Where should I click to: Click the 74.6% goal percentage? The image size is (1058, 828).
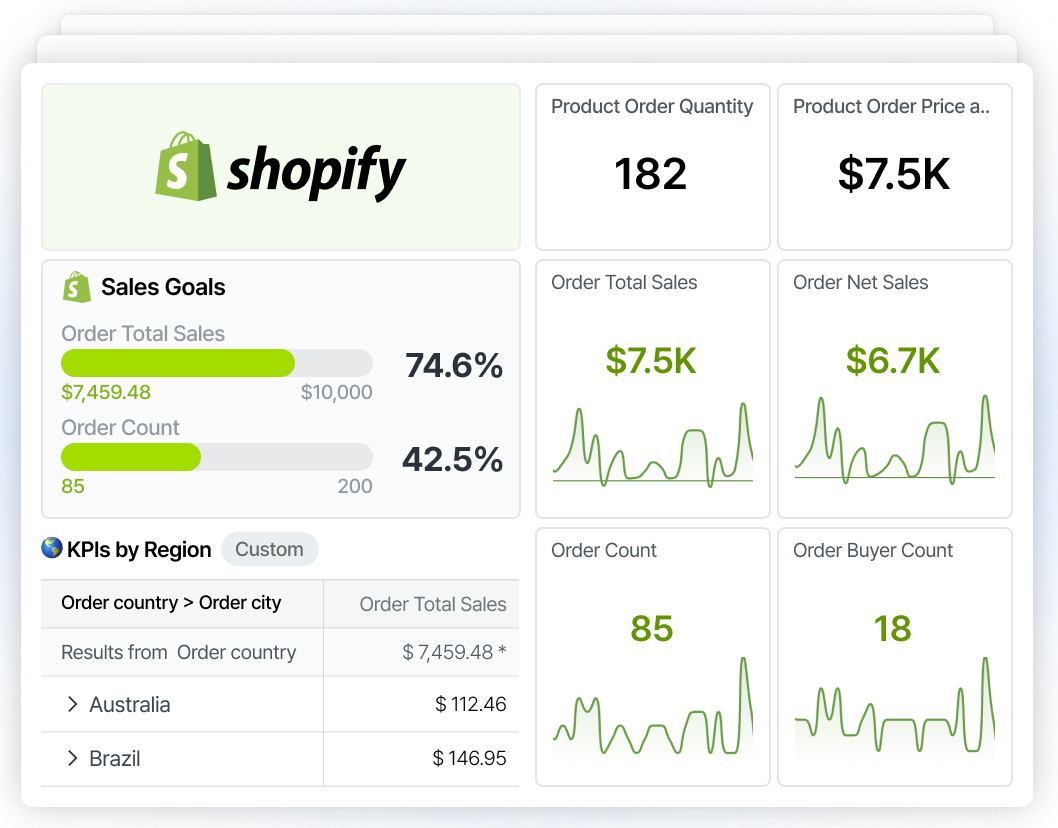454,365
